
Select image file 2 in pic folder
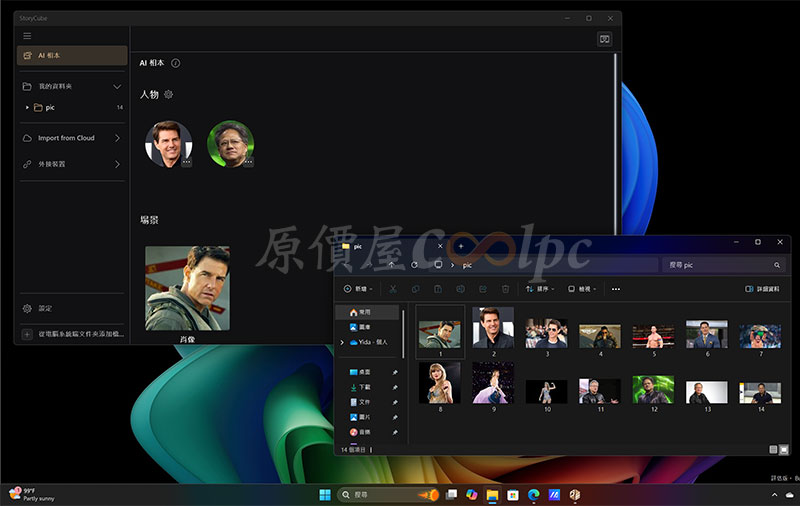493,332
